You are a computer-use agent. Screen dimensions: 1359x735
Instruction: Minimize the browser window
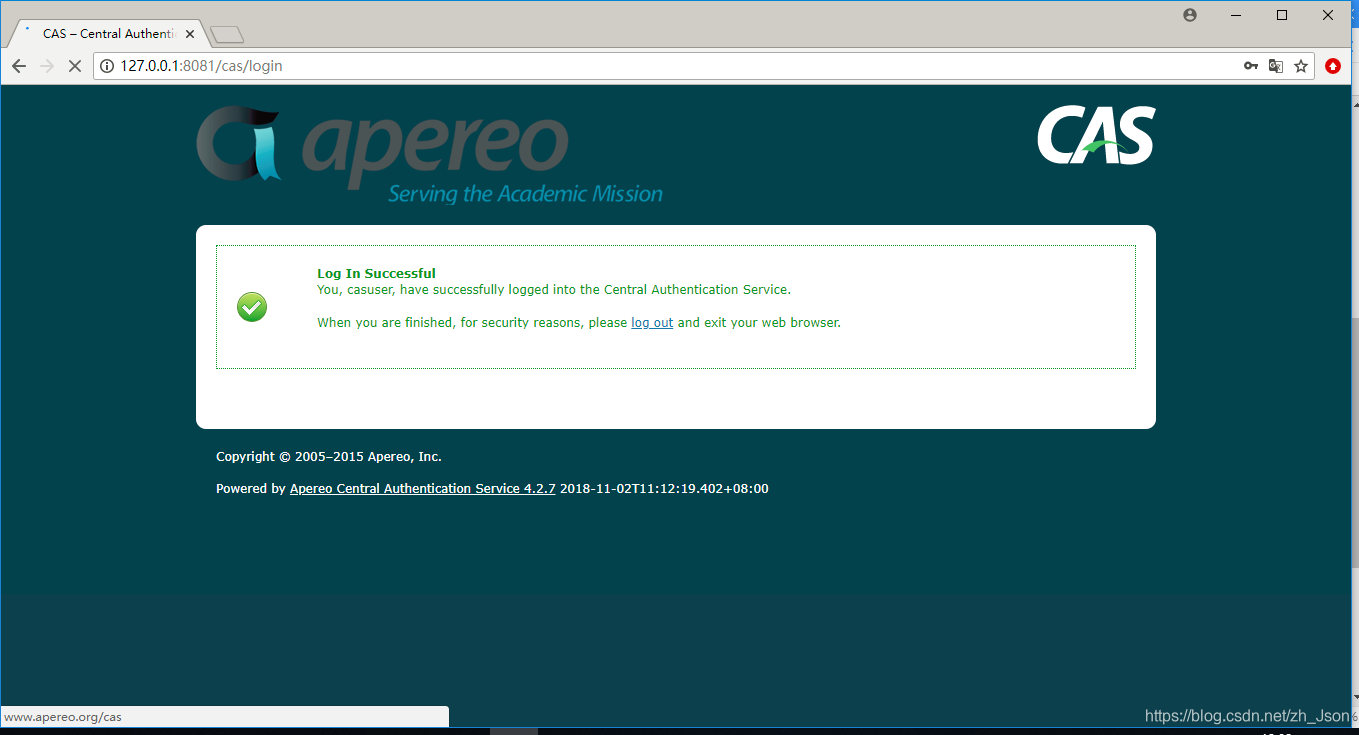coord(1237,15)
